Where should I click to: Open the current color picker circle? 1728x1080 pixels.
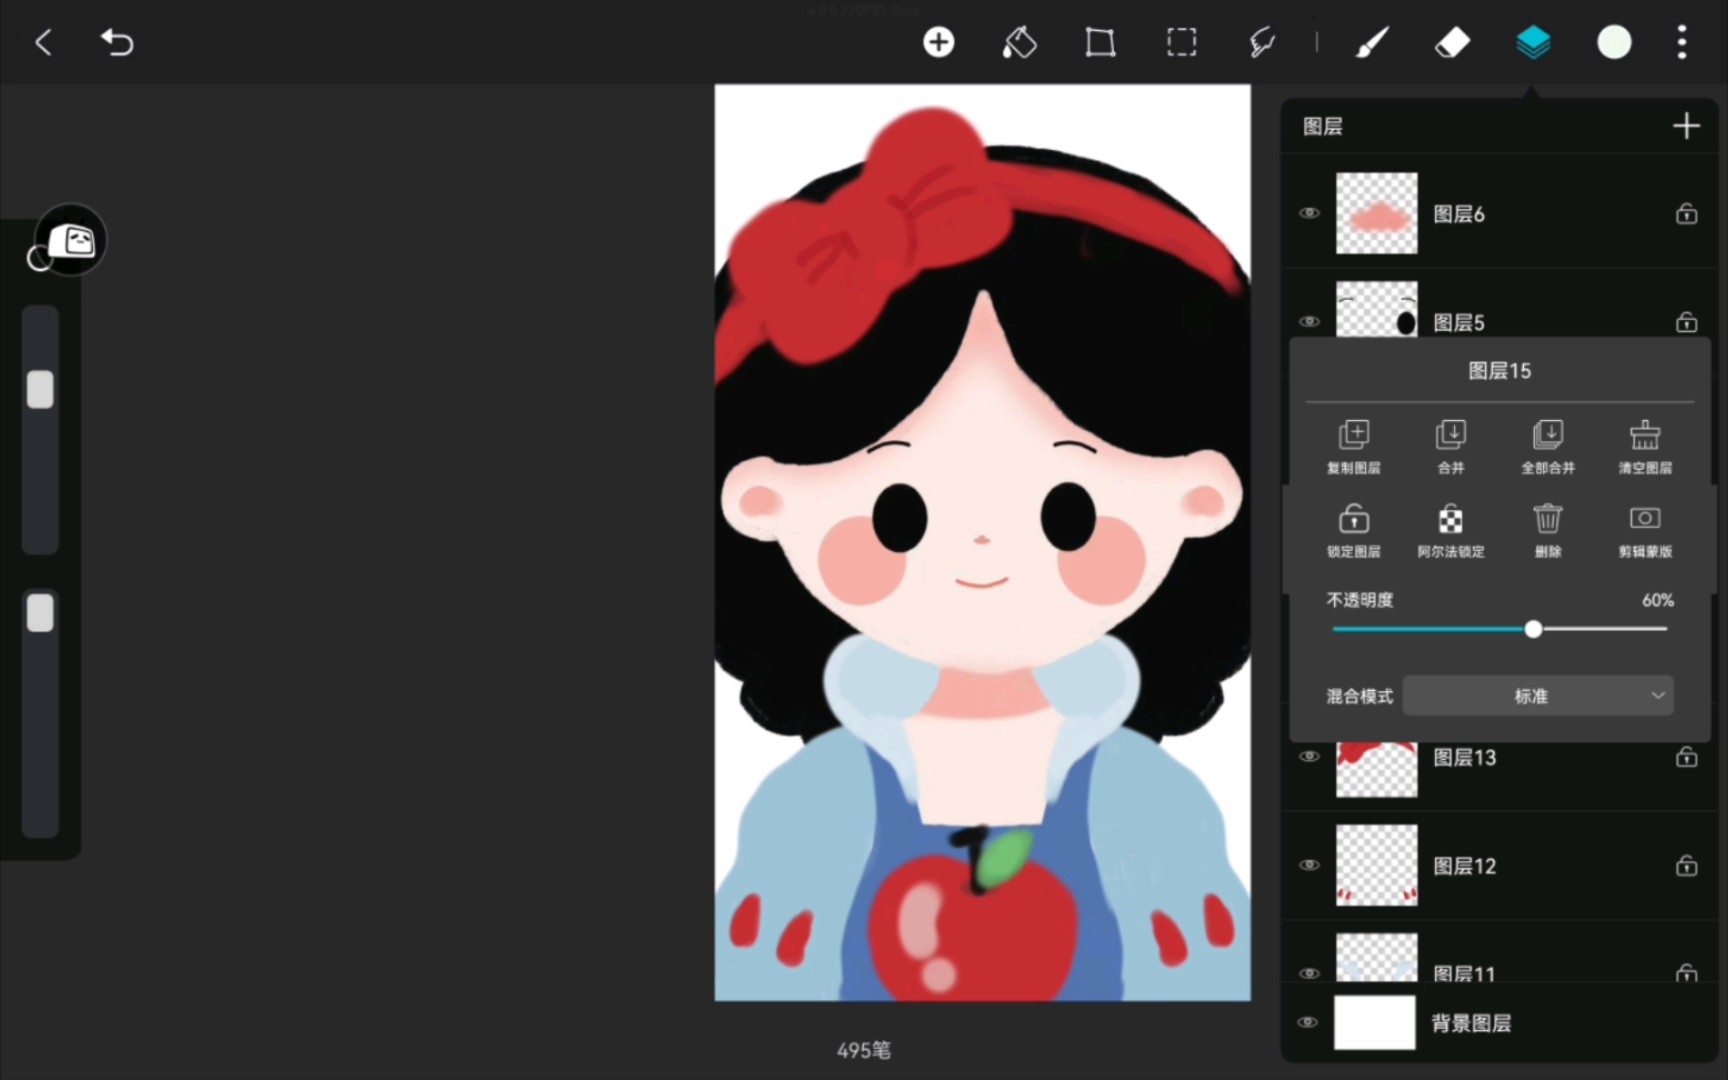pyautogui.click(x=1614, y=42)
